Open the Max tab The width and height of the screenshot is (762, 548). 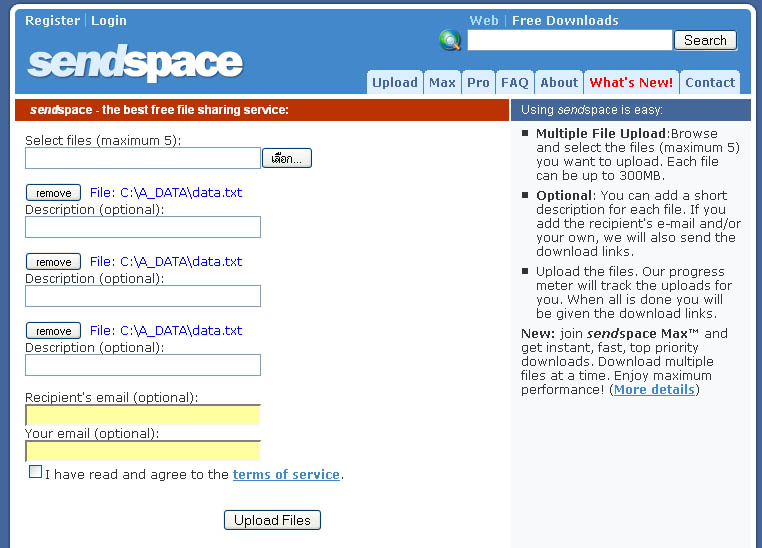pos(442,82)
